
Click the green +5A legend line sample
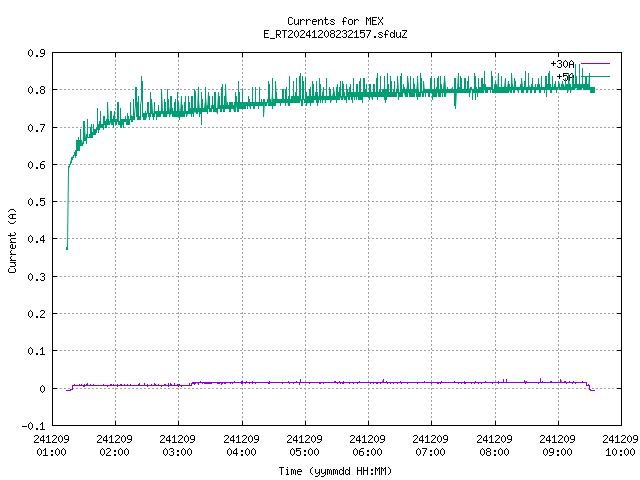[595, 76]
